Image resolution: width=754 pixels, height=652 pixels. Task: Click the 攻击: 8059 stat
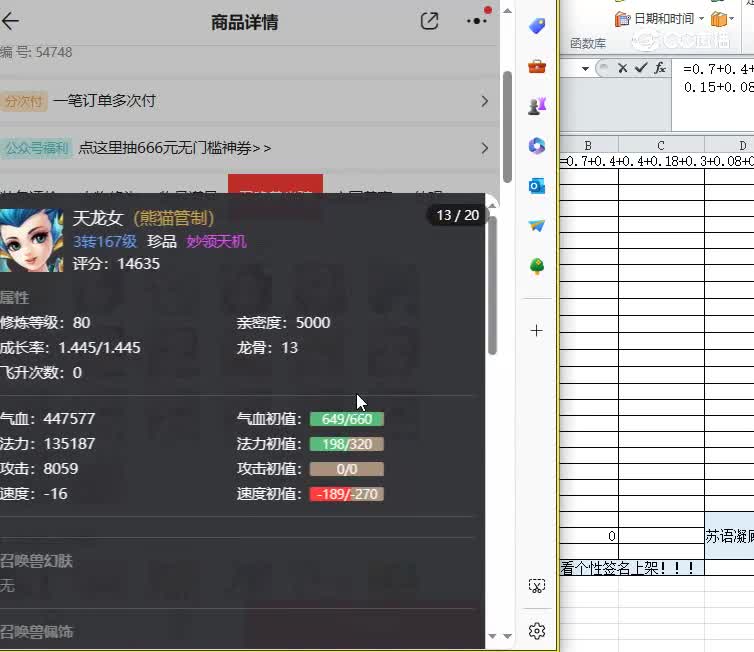[x=39, y=469]
